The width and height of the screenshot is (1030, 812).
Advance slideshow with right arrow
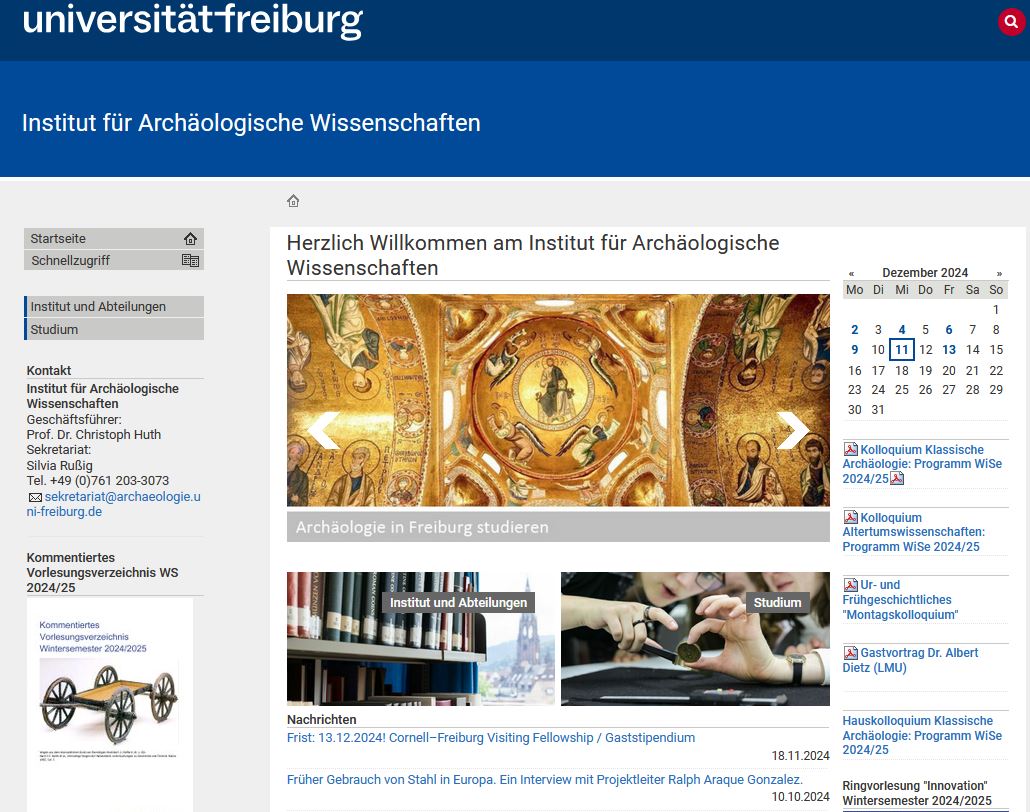click(793, 430)
